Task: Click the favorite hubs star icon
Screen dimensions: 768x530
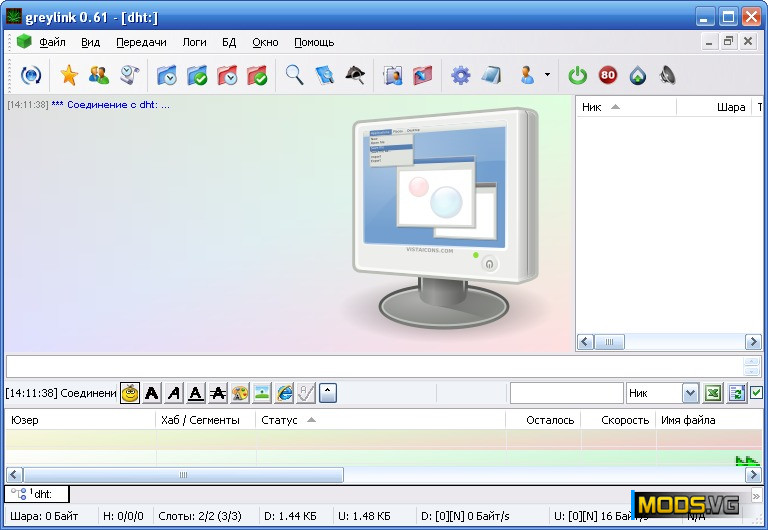Action: [x=69, y=75]
